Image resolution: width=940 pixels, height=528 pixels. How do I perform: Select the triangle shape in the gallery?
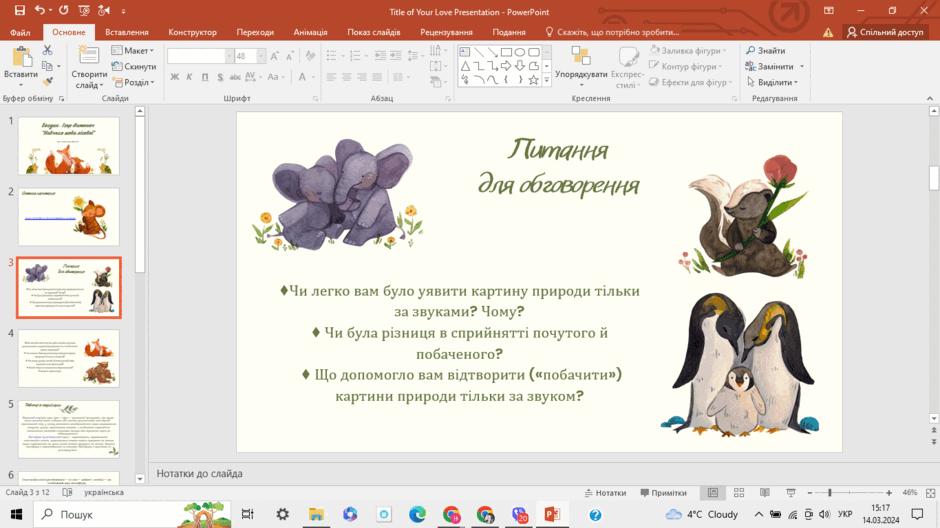(x=465, y=65)
